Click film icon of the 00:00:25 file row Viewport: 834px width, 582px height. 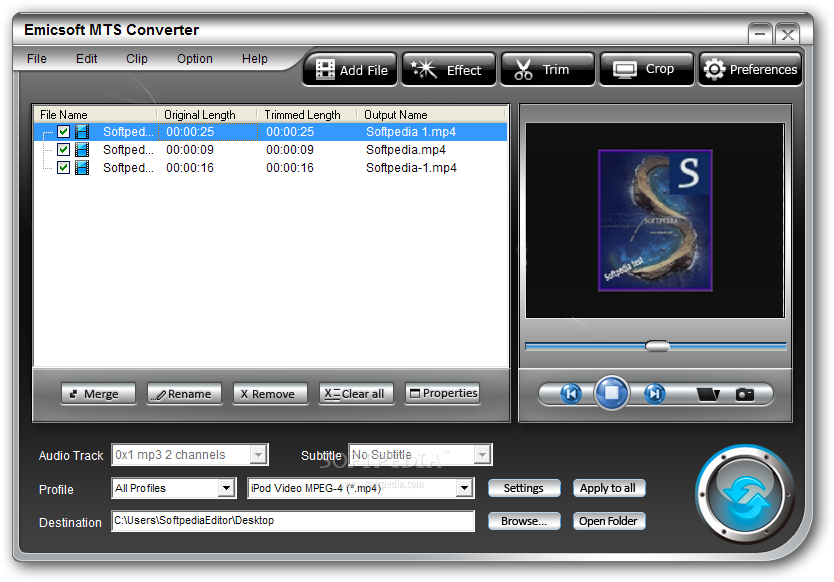pos(82,131)
